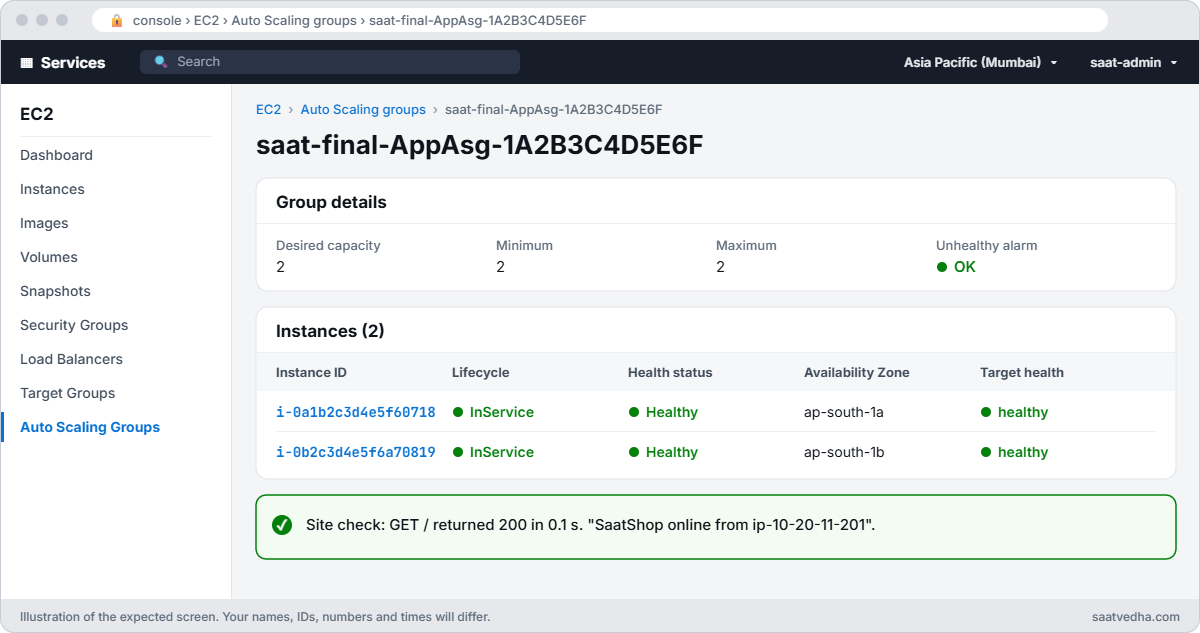Click the saat-final-AppAsg-1A2B3C4D5E6F page title
The height and width of the screenshot is (633, 1200).
click(480, 145)
